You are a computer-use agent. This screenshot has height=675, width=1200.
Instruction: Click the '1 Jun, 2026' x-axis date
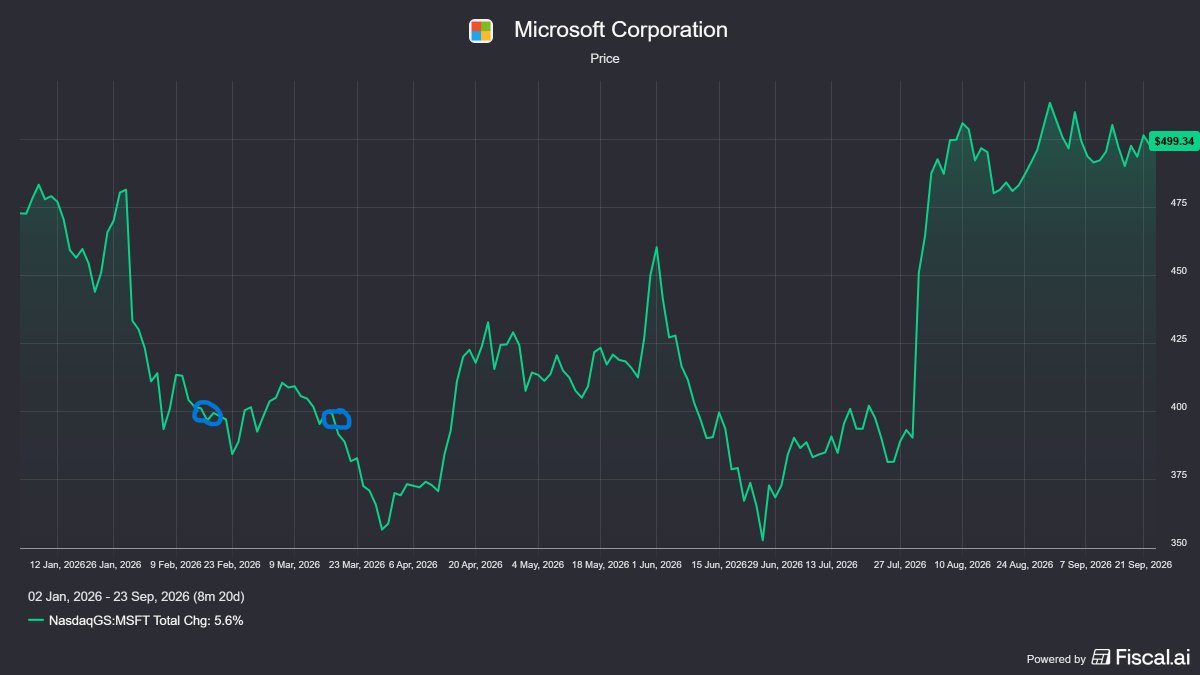(657, 564)
